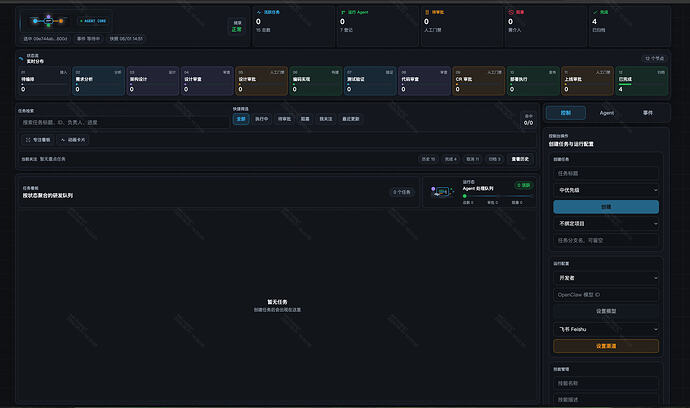
Task: Click the orange 设置渠道 button
Action: click(606, 346)
